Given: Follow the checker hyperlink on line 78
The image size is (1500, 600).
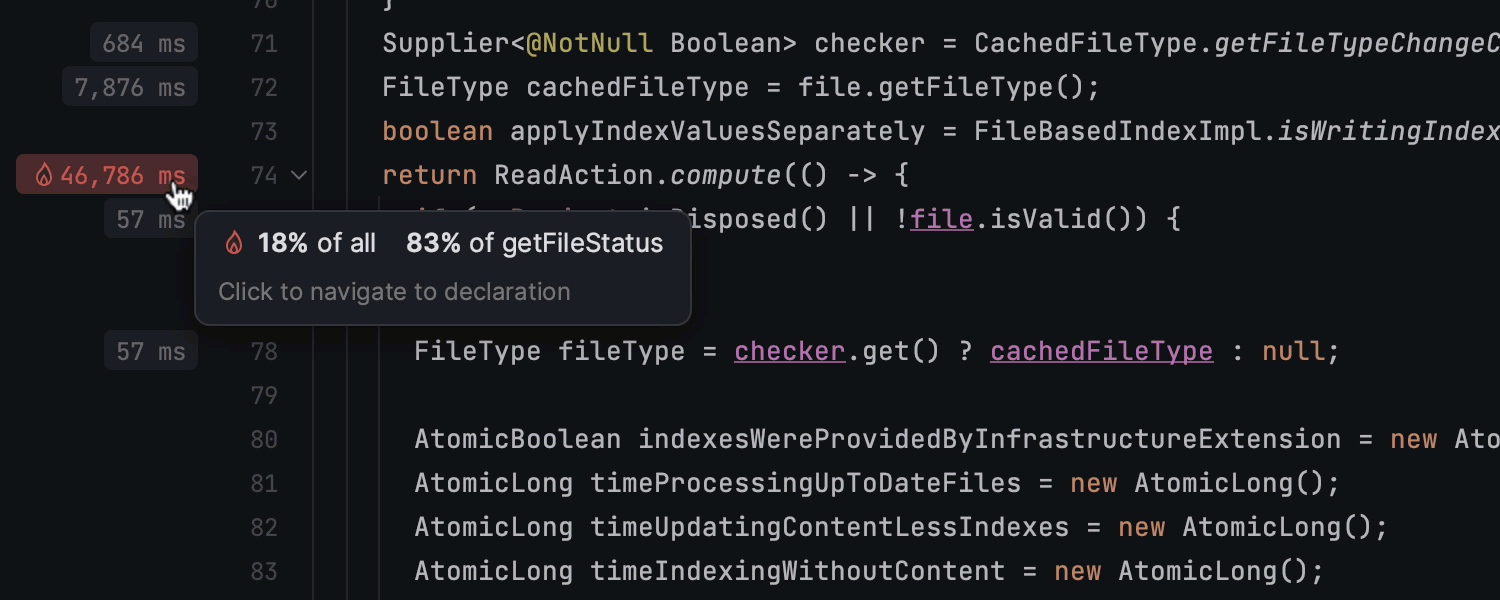Looking at the screenshot, I should pos(789,351).
